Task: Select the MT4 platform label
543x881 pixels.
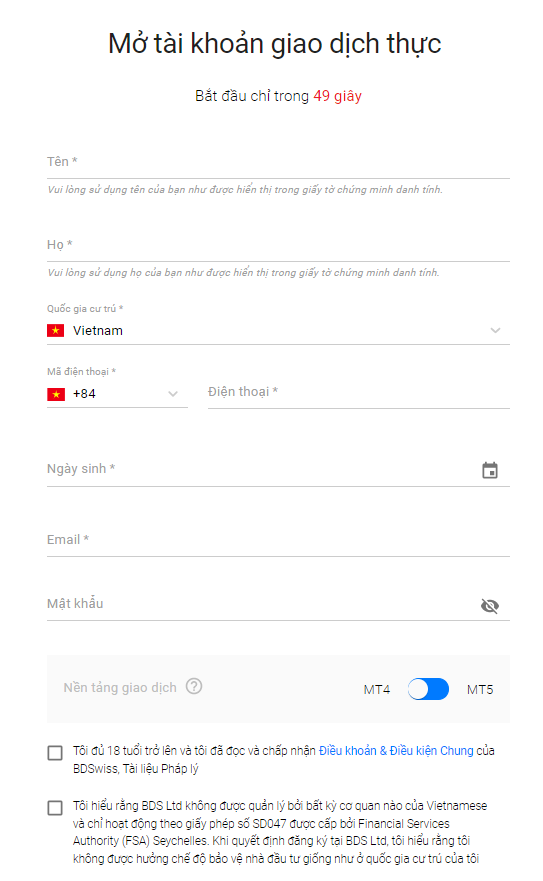Action: 377,689
